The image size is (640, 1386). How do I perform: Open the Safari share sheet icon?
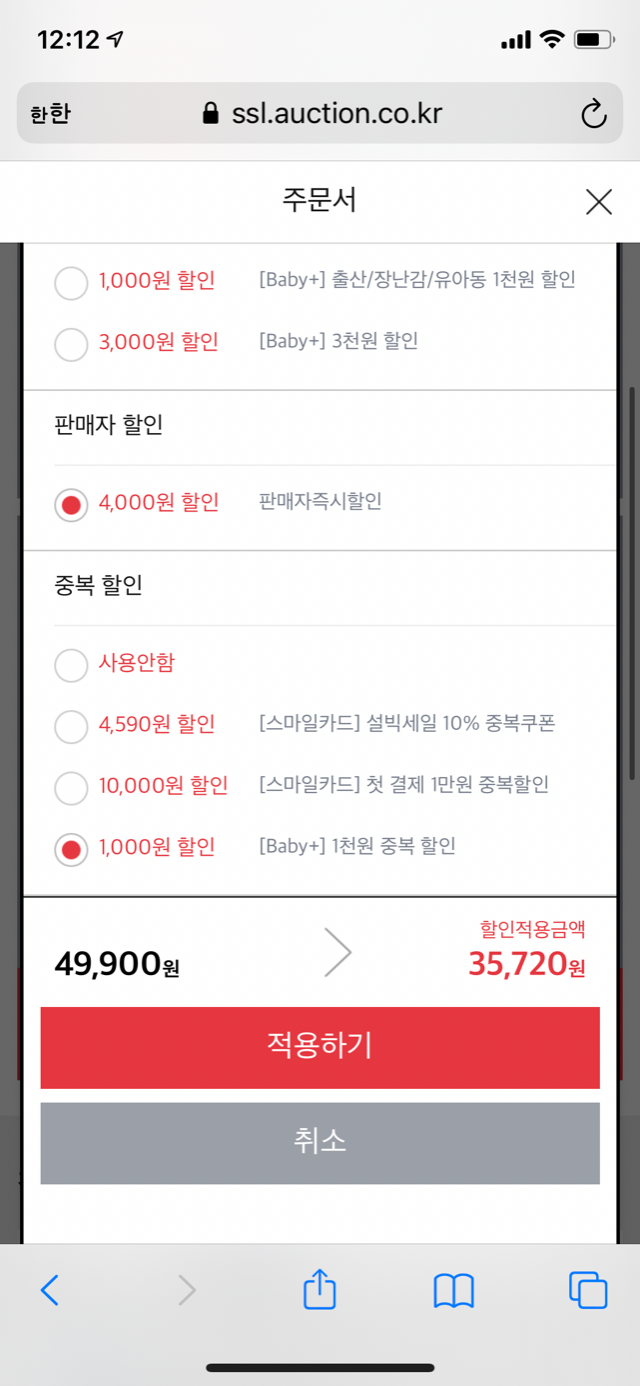[319, 1289]
